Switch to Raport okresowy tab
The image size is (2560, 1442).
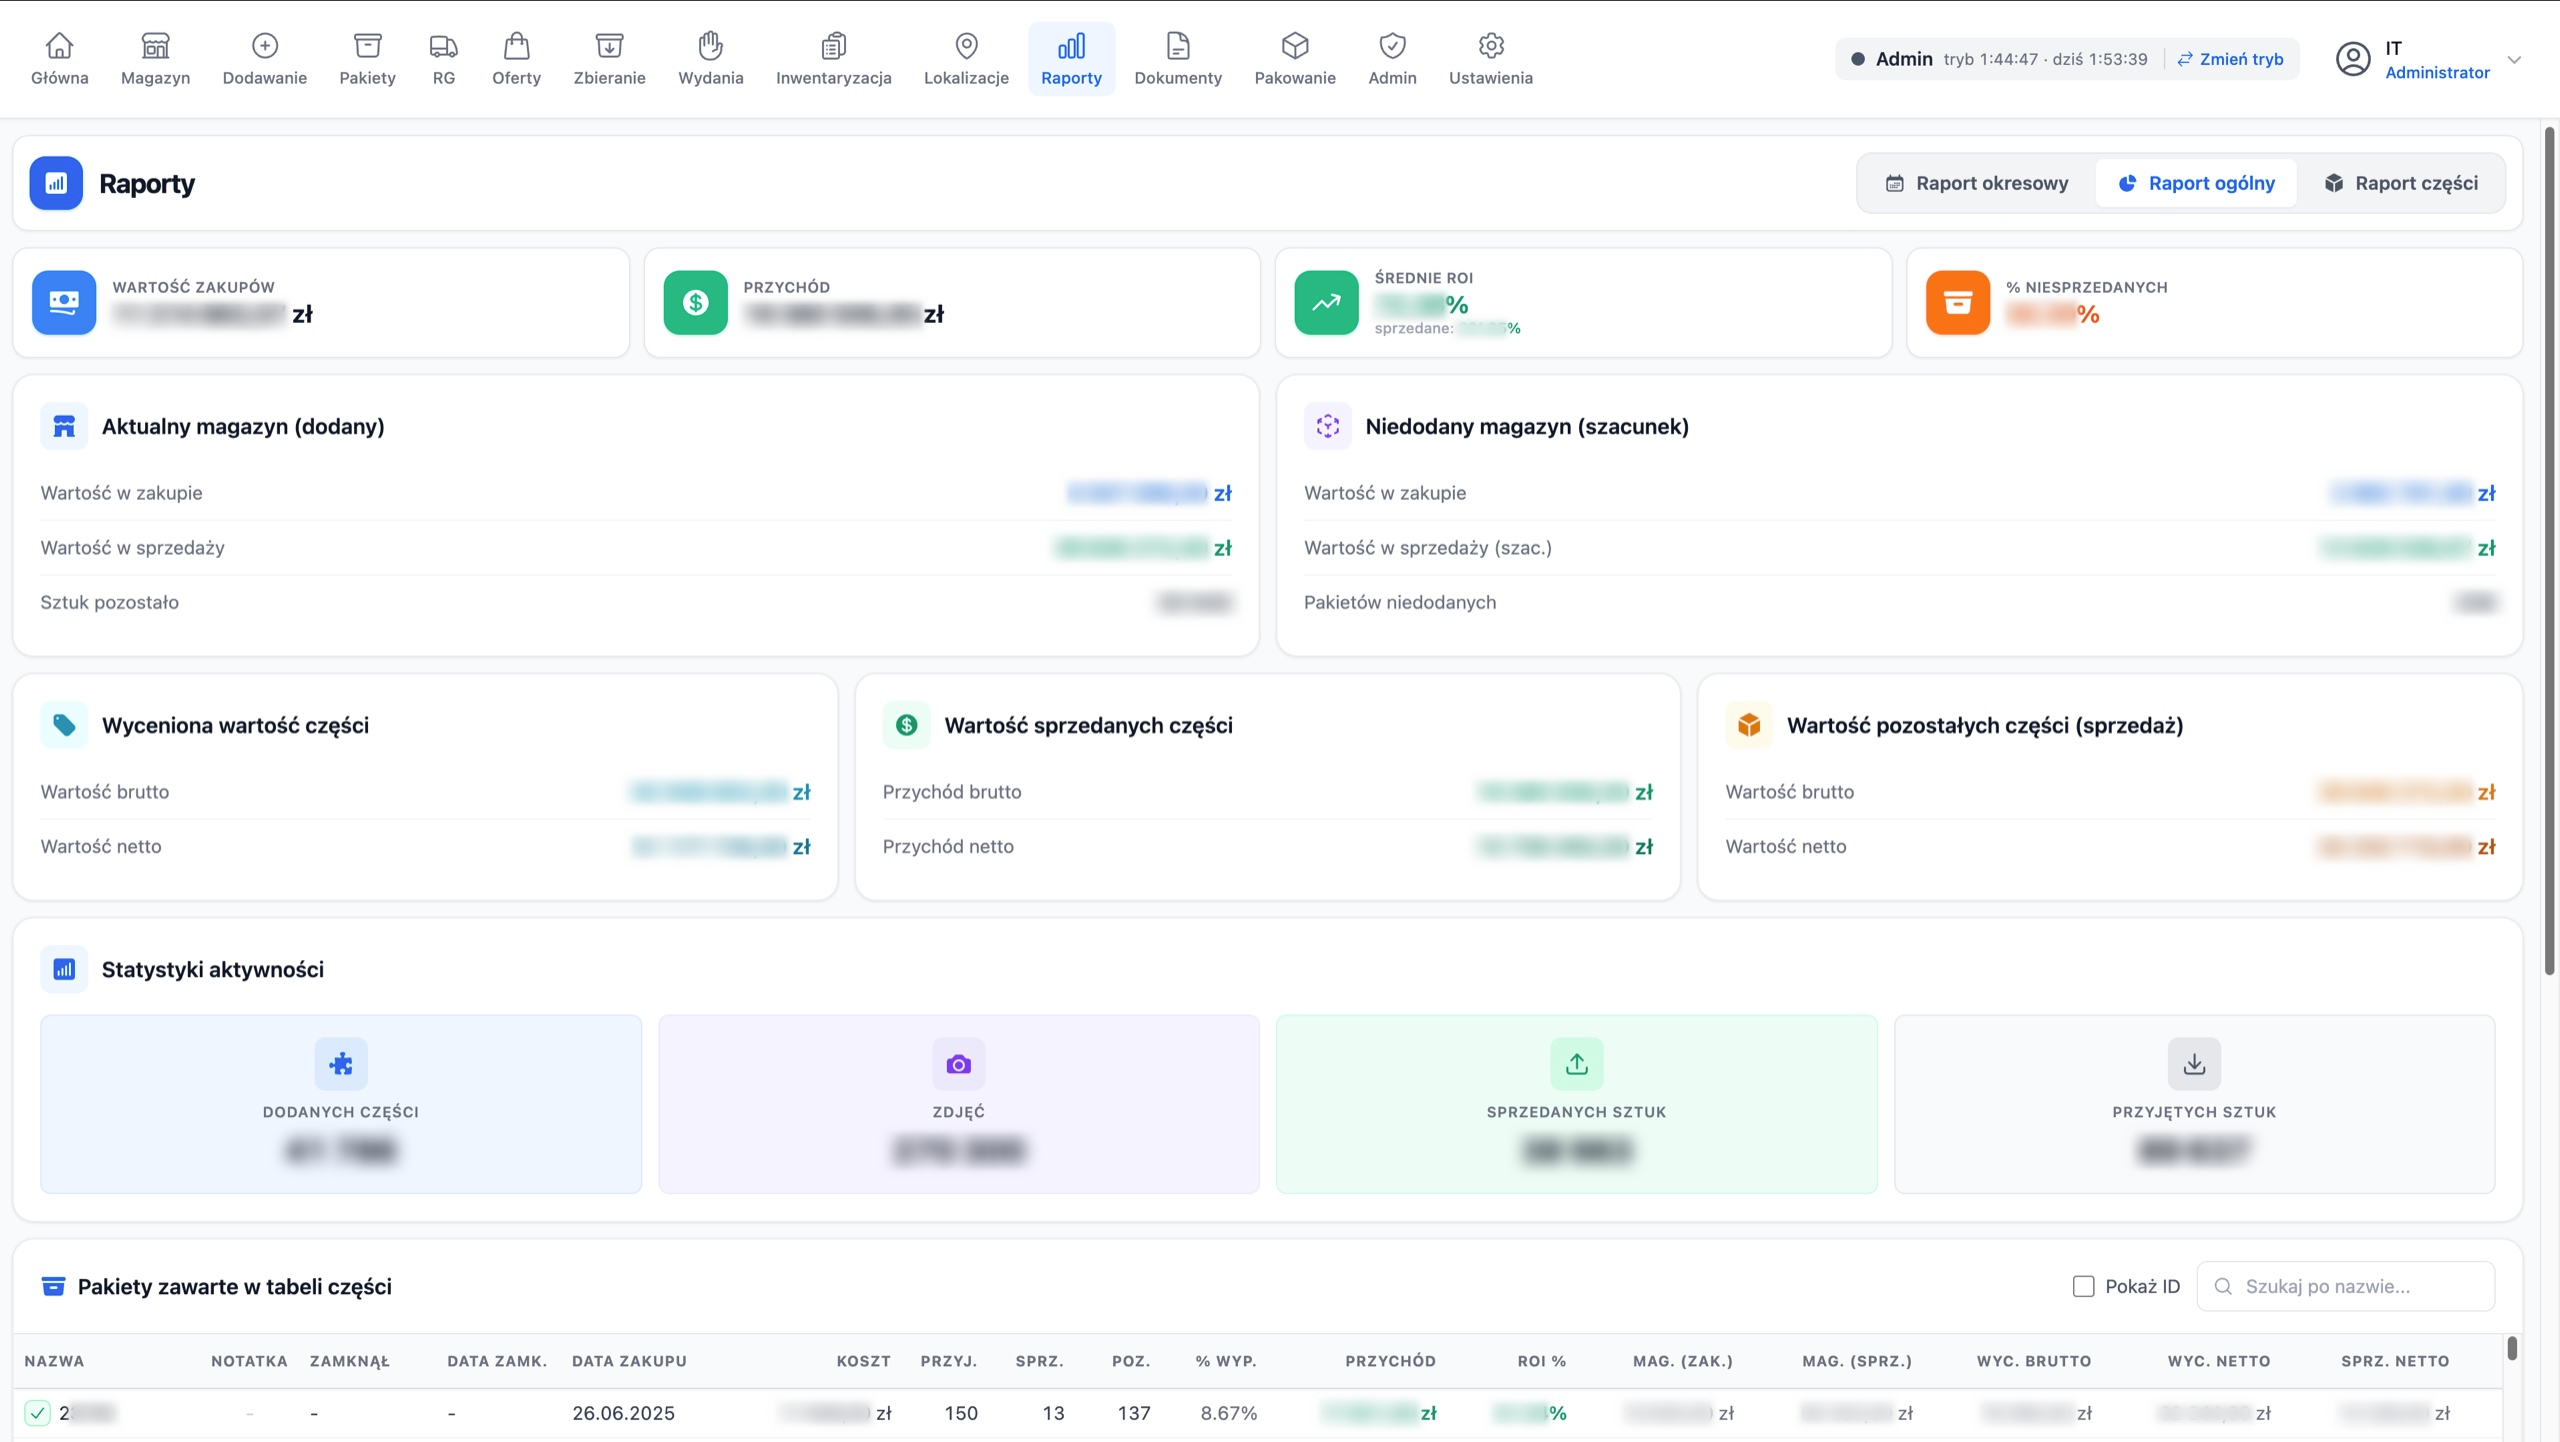click(x=1976, y=183)
